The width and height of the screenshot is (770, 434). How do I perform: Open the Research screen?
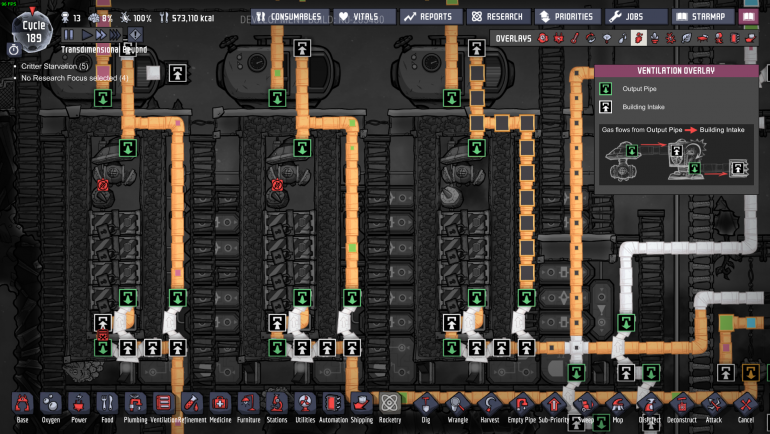click(498, 17)
